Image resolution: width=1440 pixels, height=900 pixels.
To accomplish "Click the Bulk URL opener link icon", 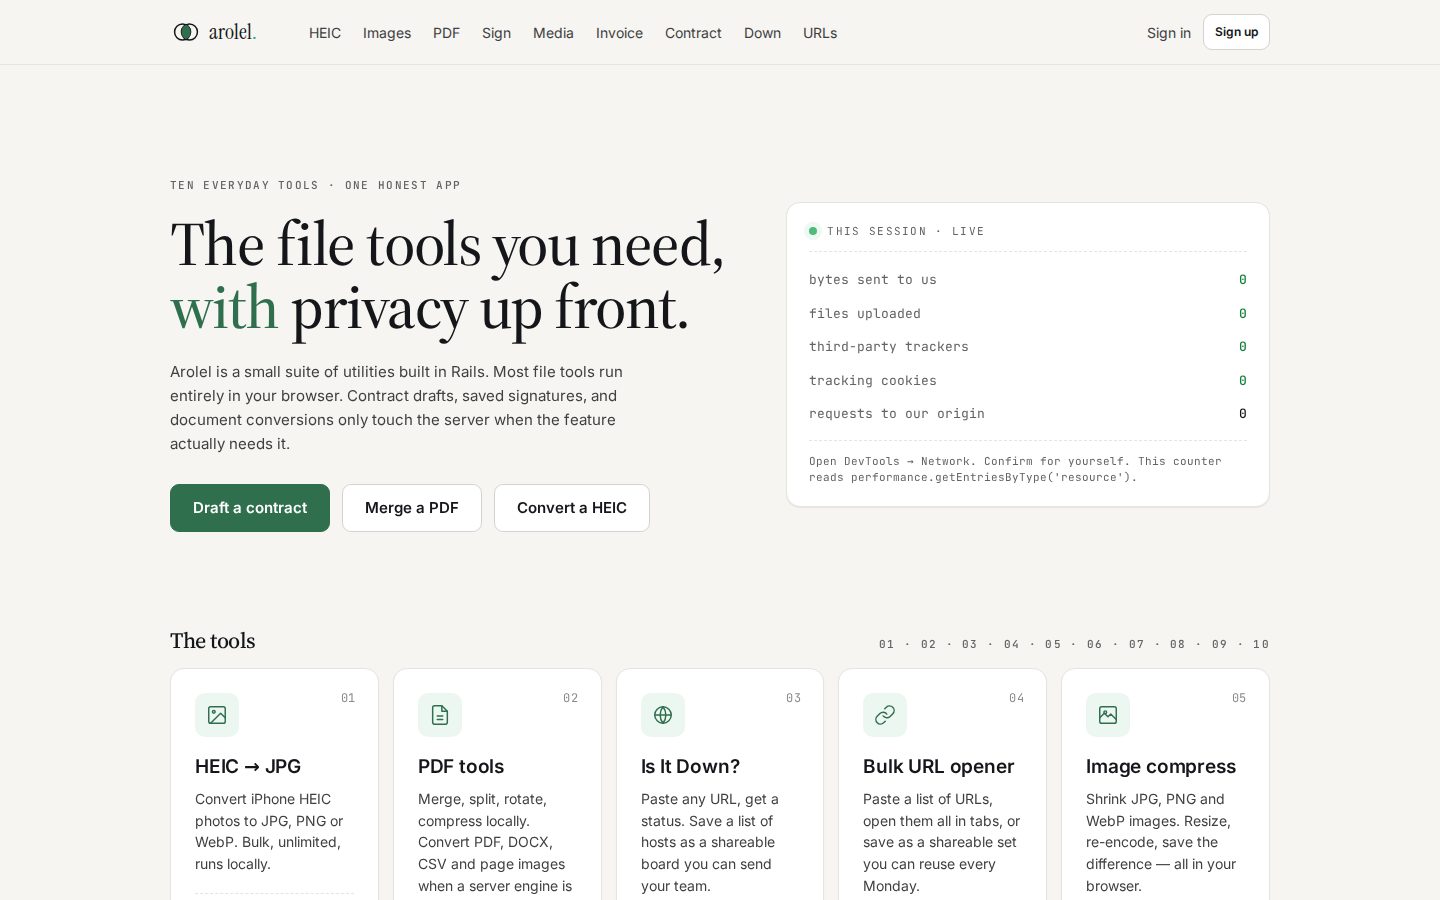I will click(x=885, y=715).
